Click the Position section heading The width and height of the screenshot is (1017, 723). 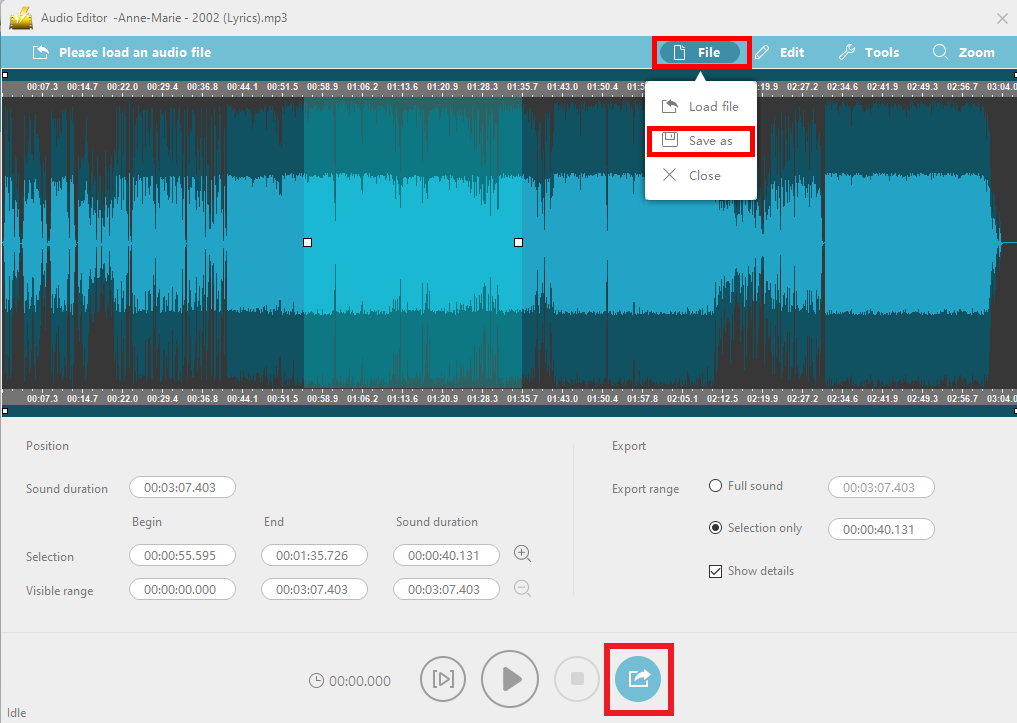click(x=47, y=446)
